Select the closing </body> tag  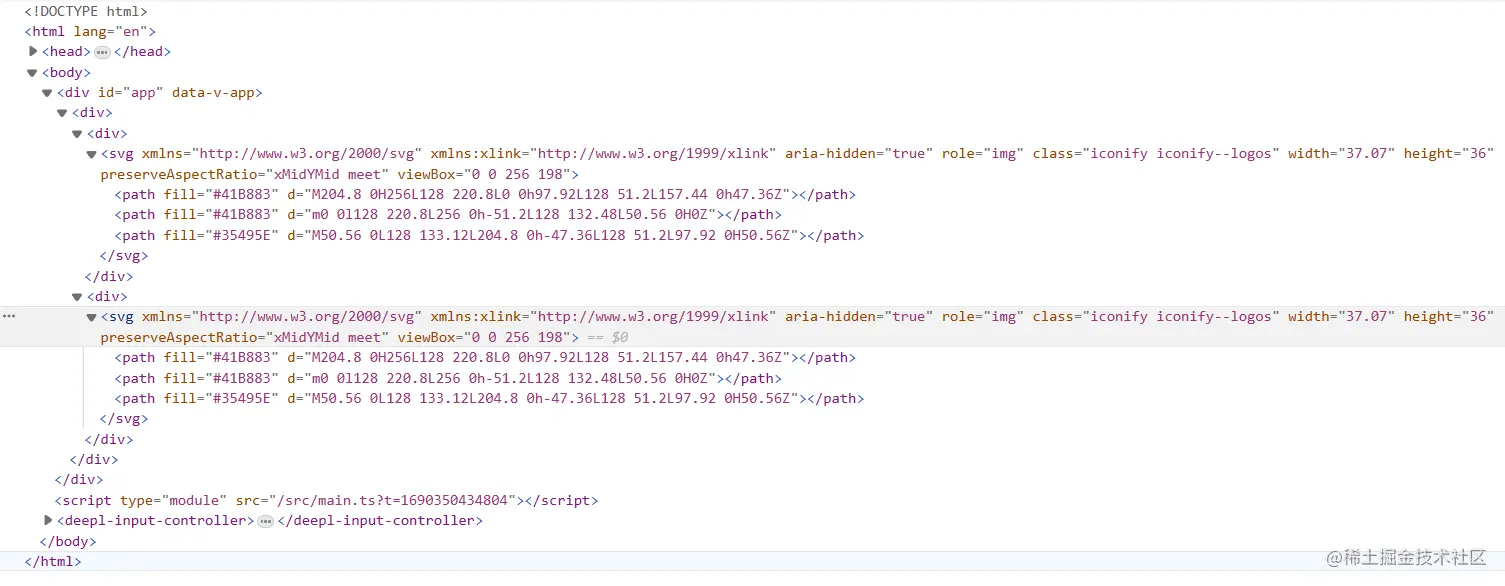[68, 541]
